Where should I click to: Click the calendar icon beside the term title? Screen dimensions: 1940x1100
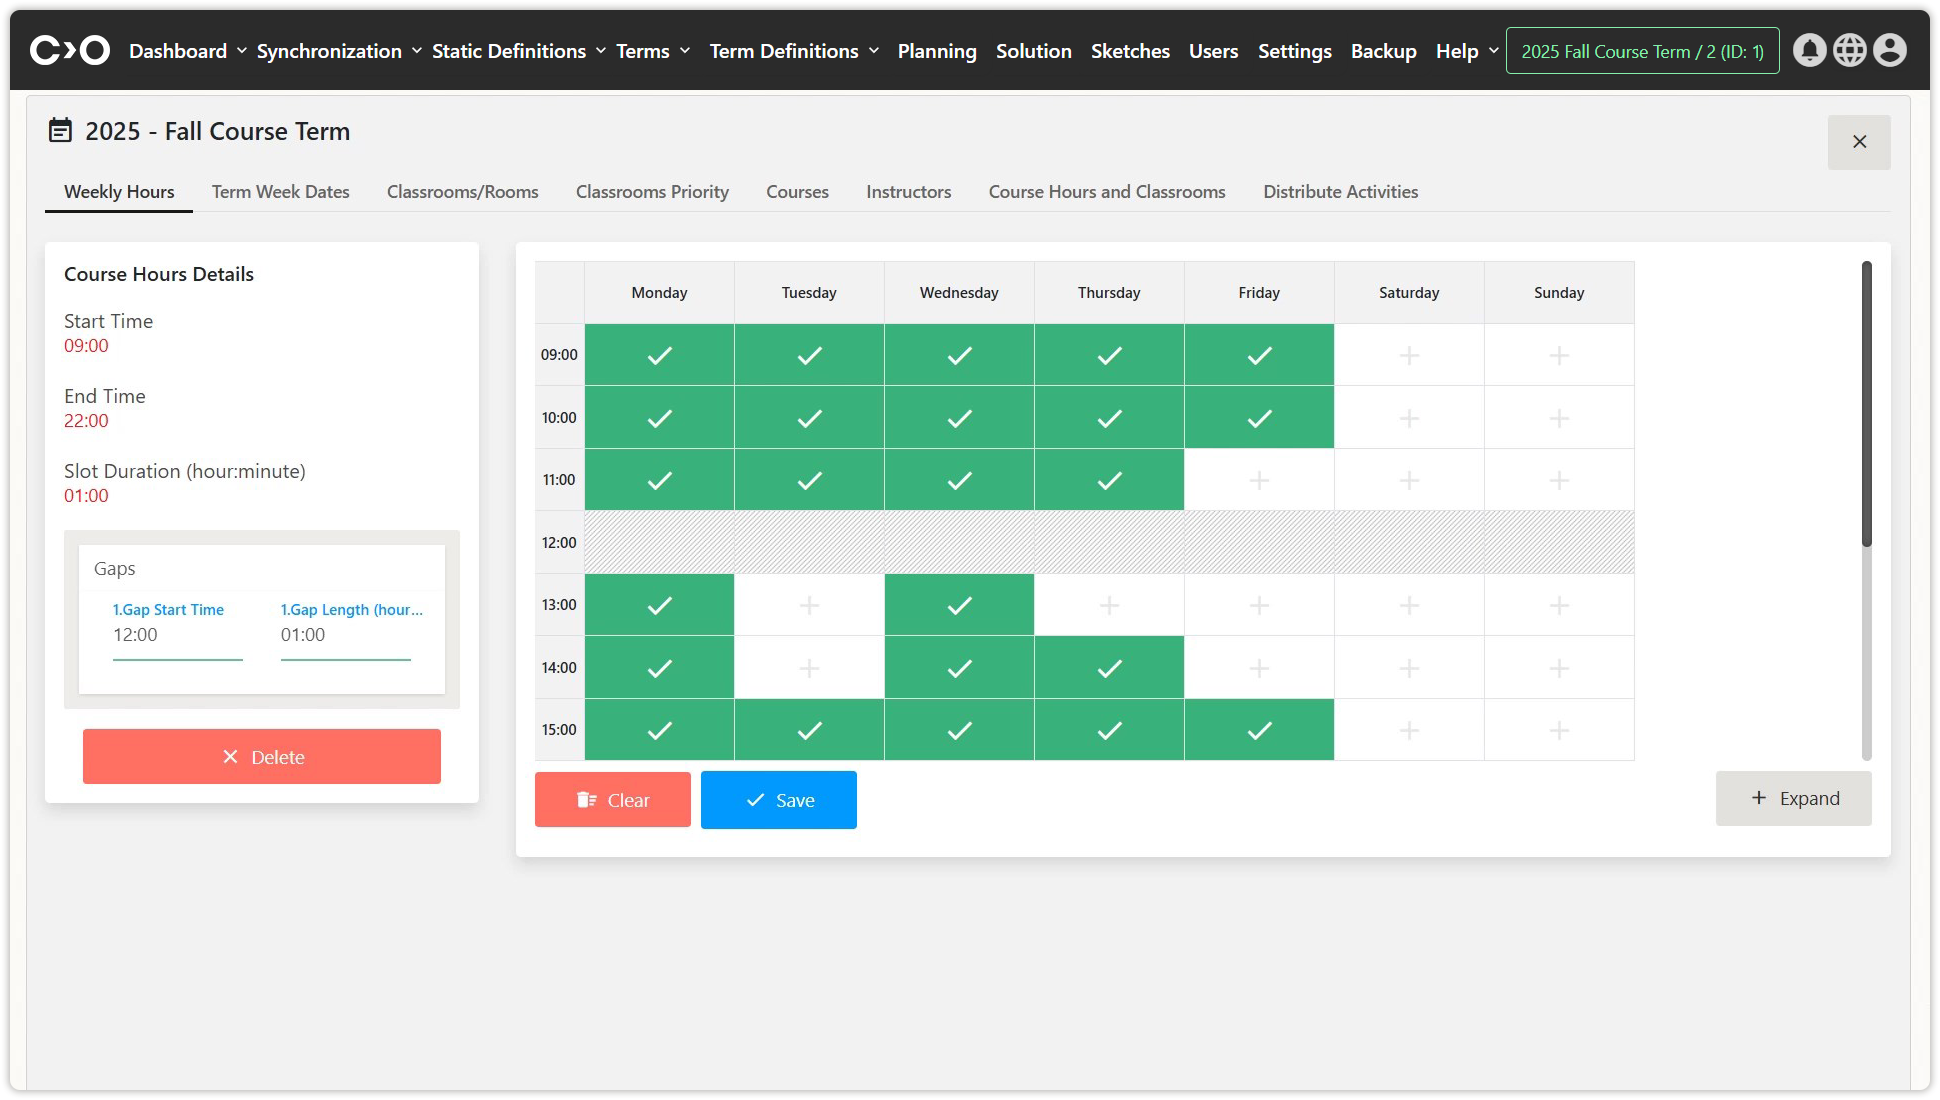(60, 131)
